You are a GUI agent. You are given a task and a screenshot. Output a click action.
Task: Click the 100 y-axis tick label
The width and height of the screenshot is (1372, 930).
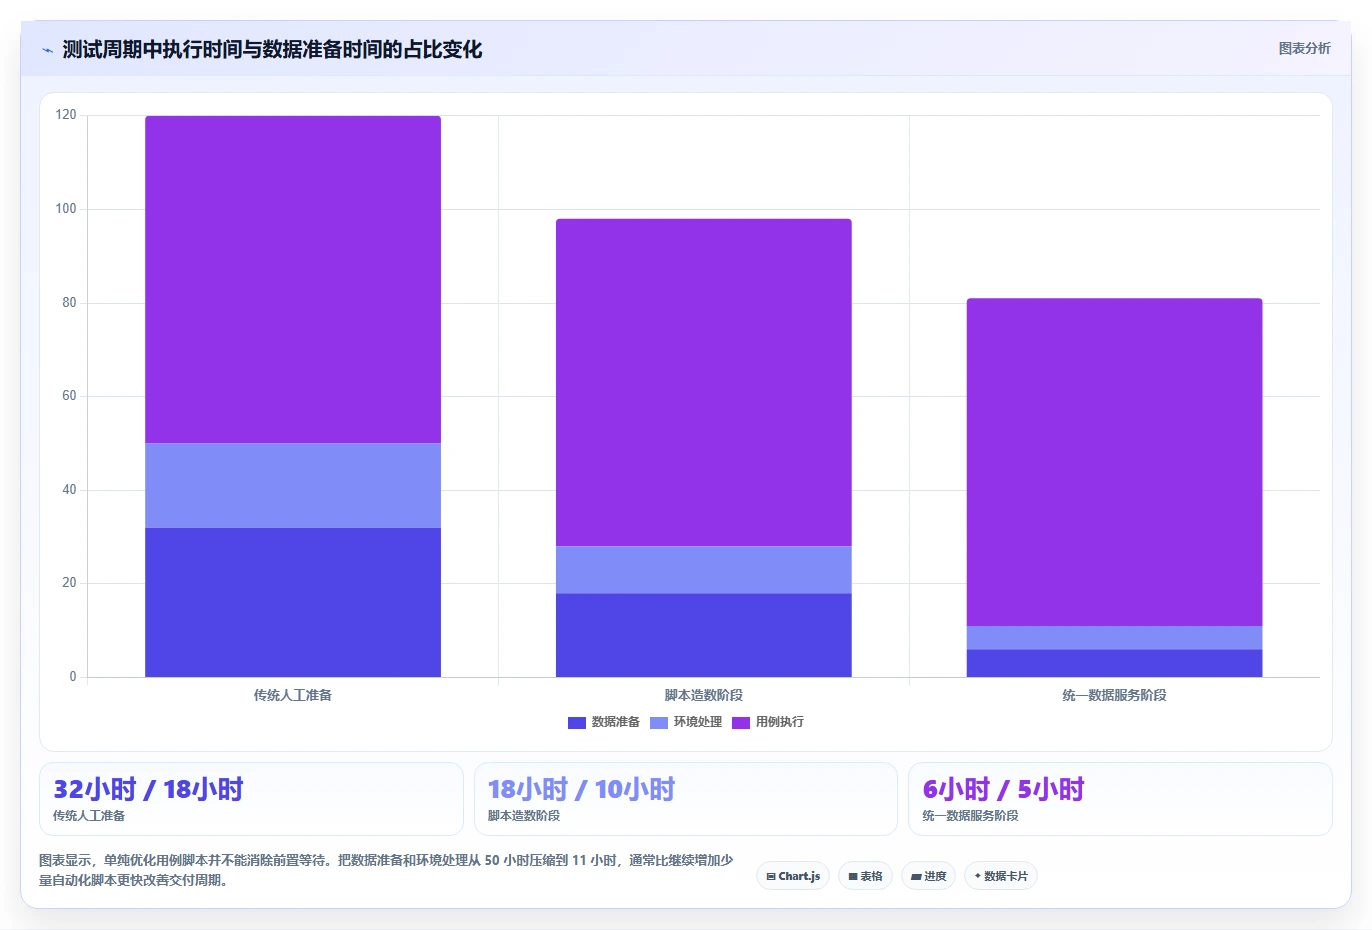66,209
